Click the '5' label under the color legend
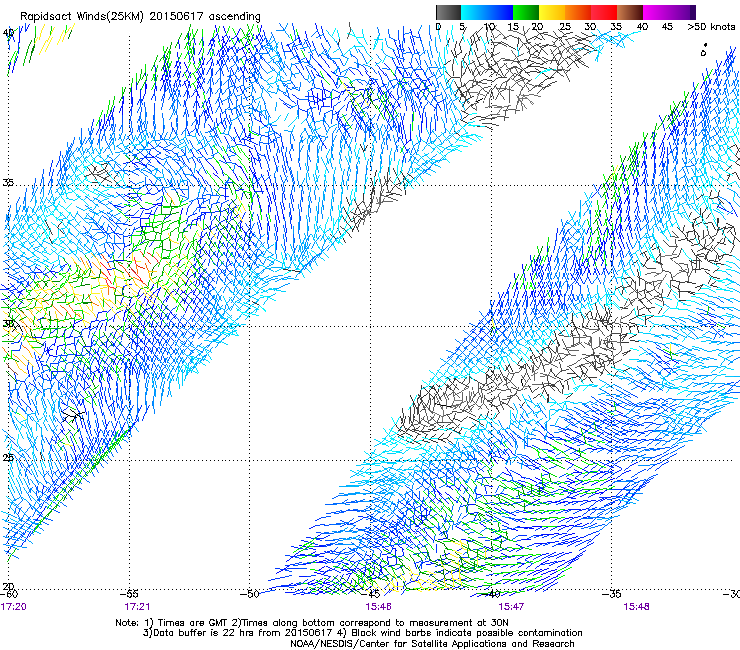This screenshot has height=650, width=740. pyautogui.click(x=462, y=27)
